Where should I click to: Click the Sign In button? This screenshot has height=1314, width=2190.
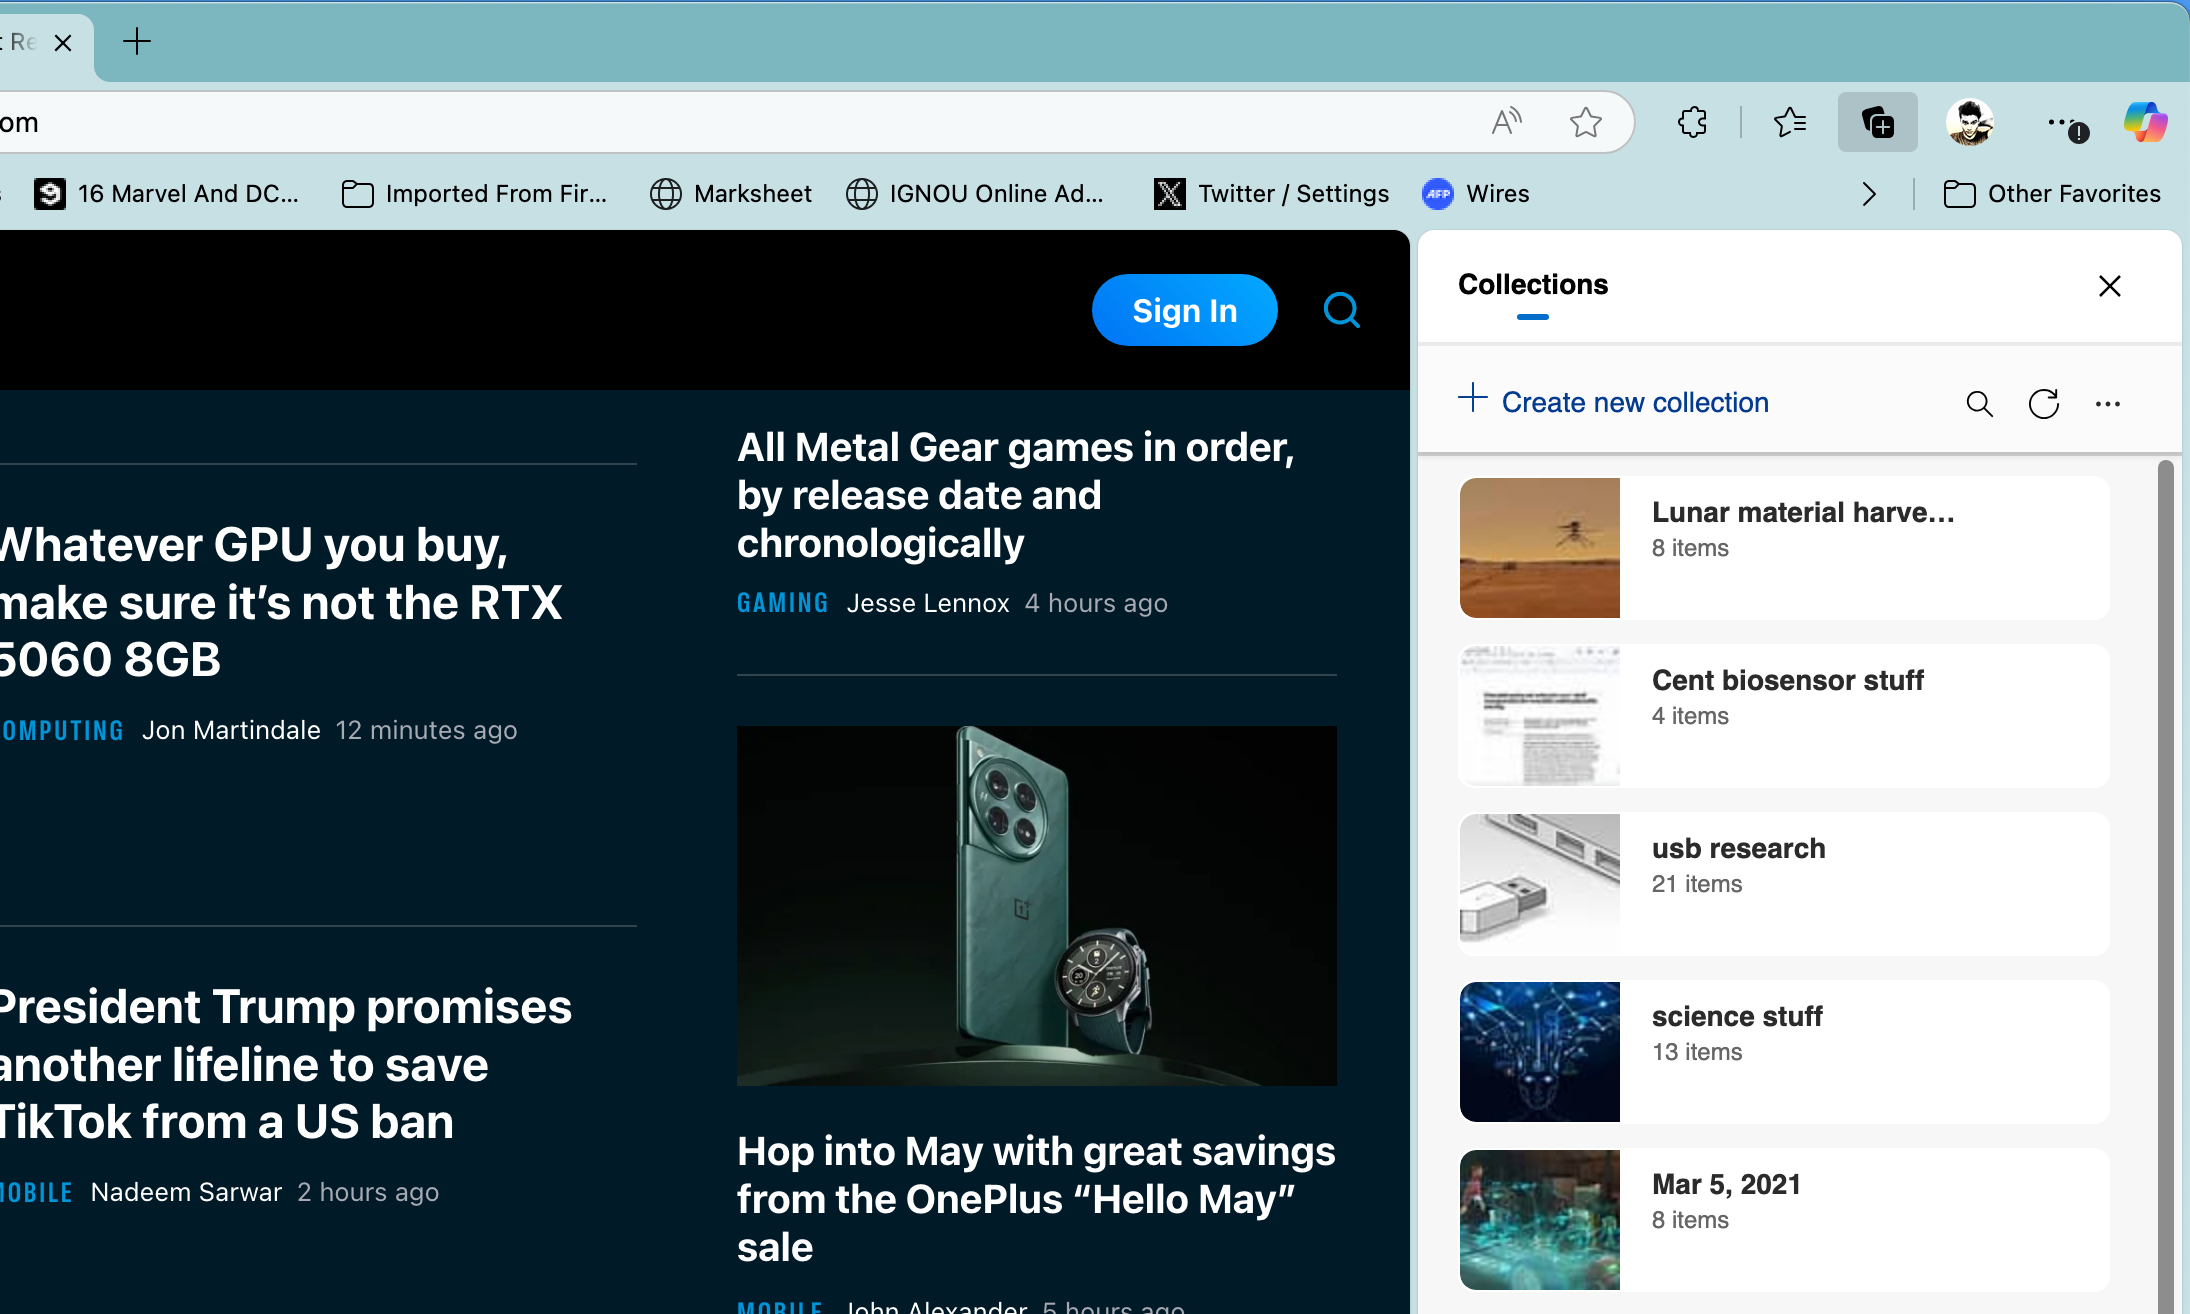[1184, 310]
